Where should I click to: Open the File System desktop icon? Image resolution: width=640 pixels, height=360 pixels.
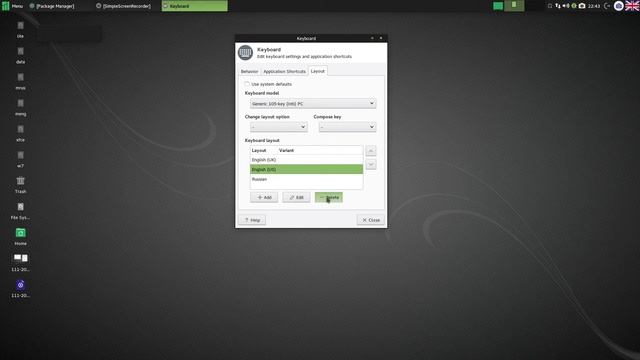(x=20, y=211)
